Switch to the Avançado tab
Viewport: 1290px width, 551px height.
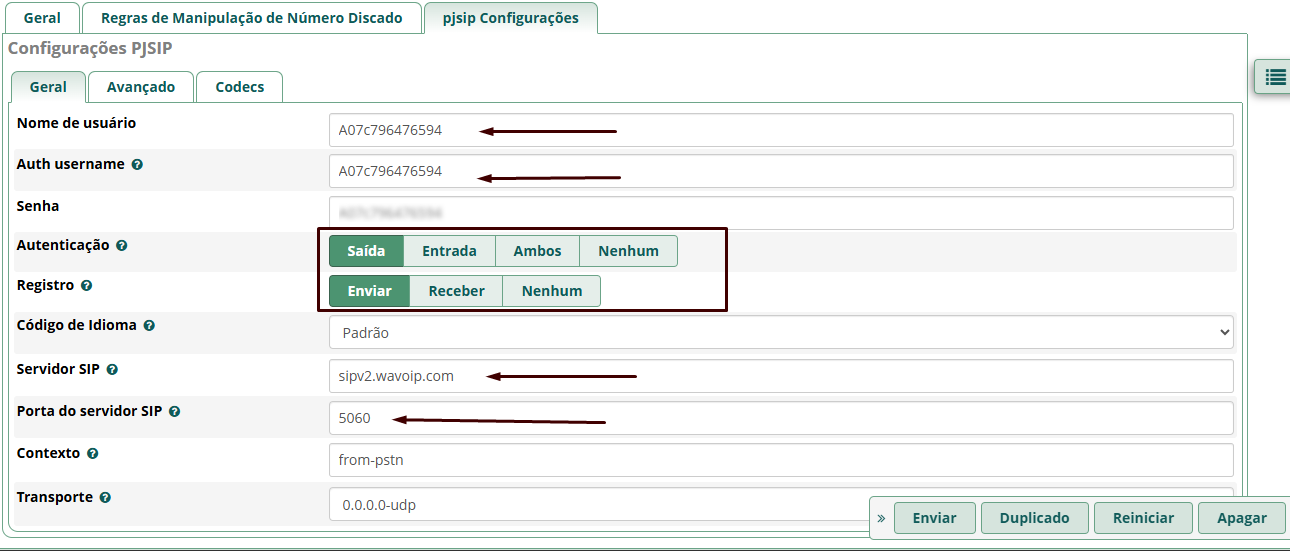pyautogui.click(x=141, y=87)
